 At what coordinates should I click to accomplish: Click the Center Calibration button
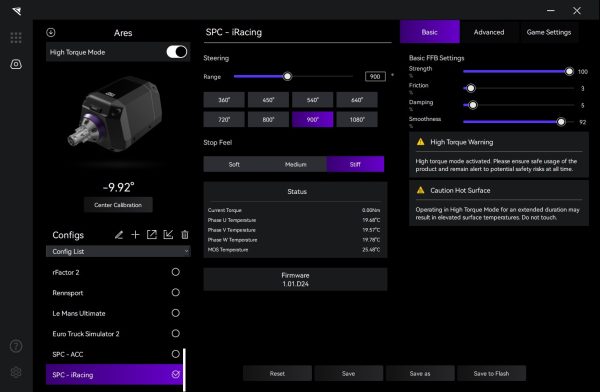pos(118,205)
